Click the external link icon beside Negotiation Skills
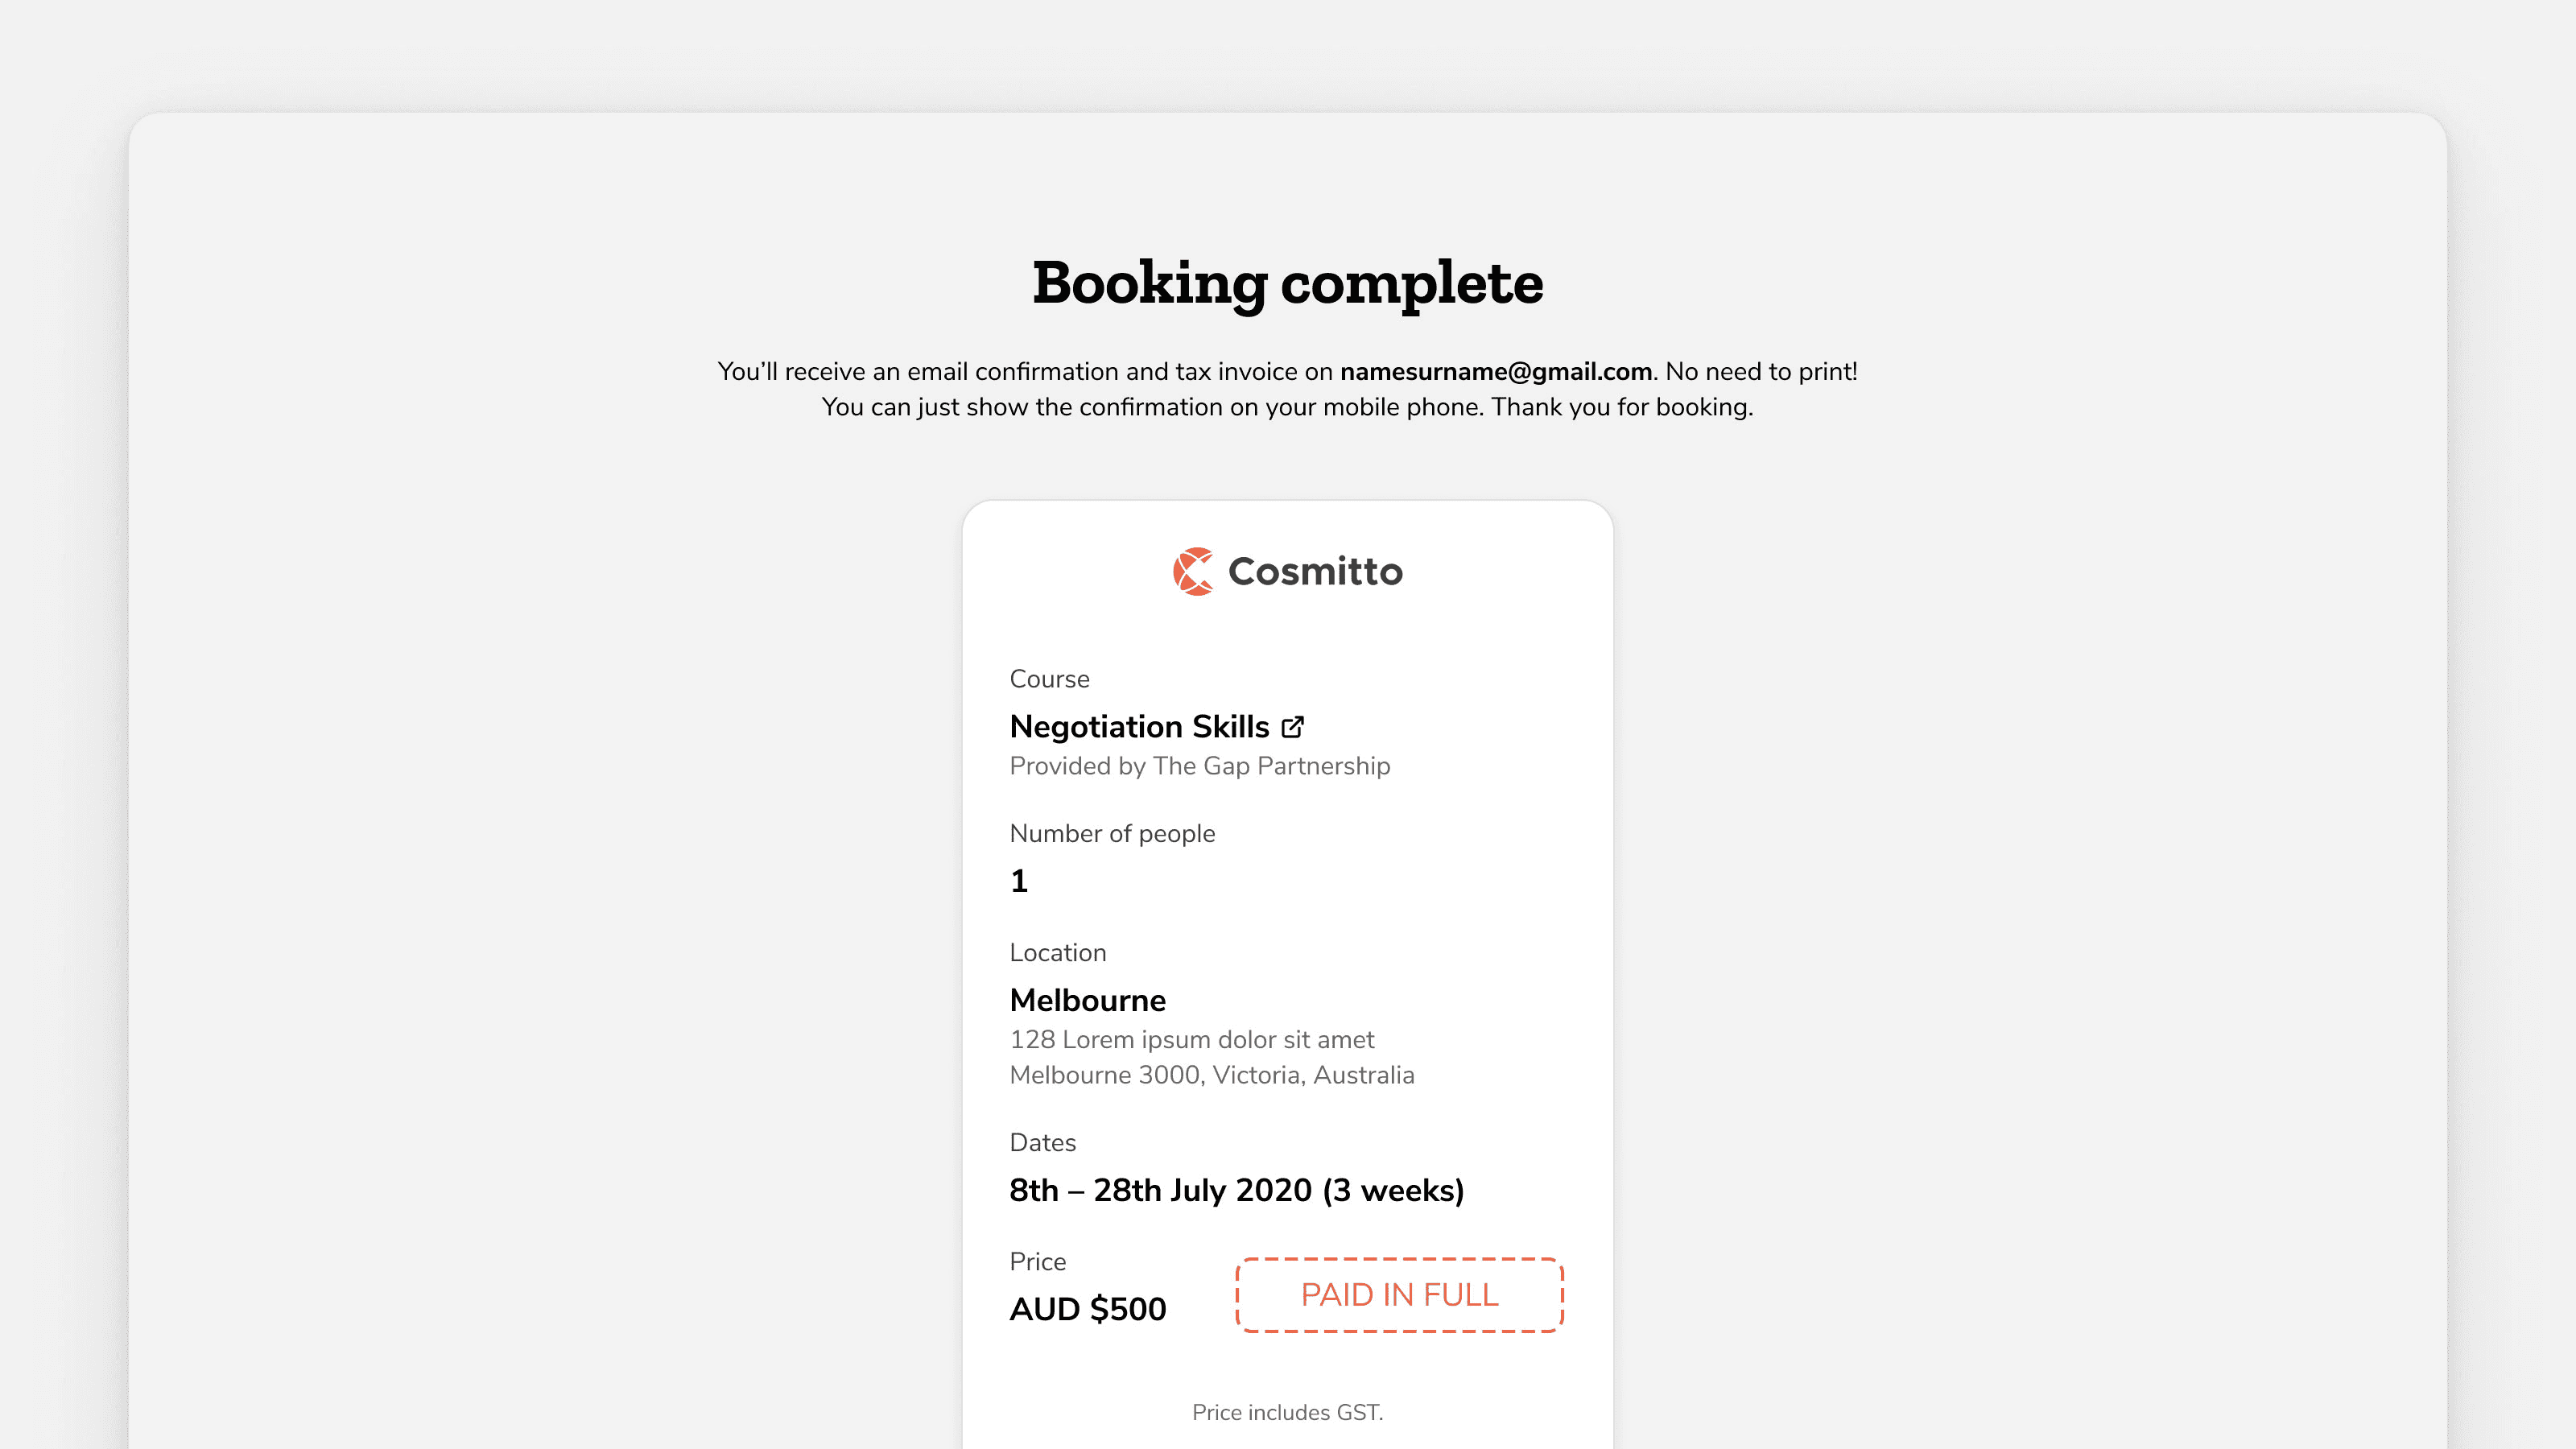 point(1292,727)
